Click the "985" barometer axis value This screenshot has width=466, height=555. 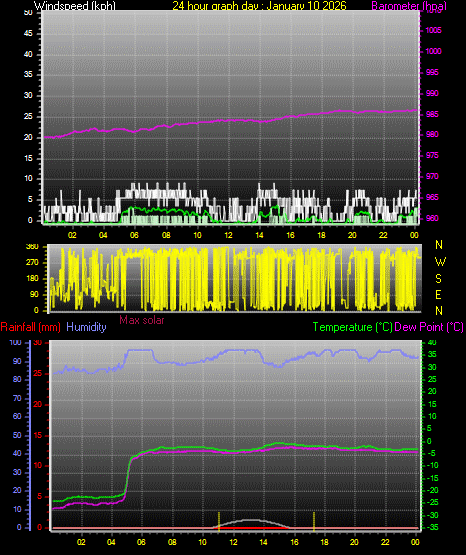pos(432,114)
